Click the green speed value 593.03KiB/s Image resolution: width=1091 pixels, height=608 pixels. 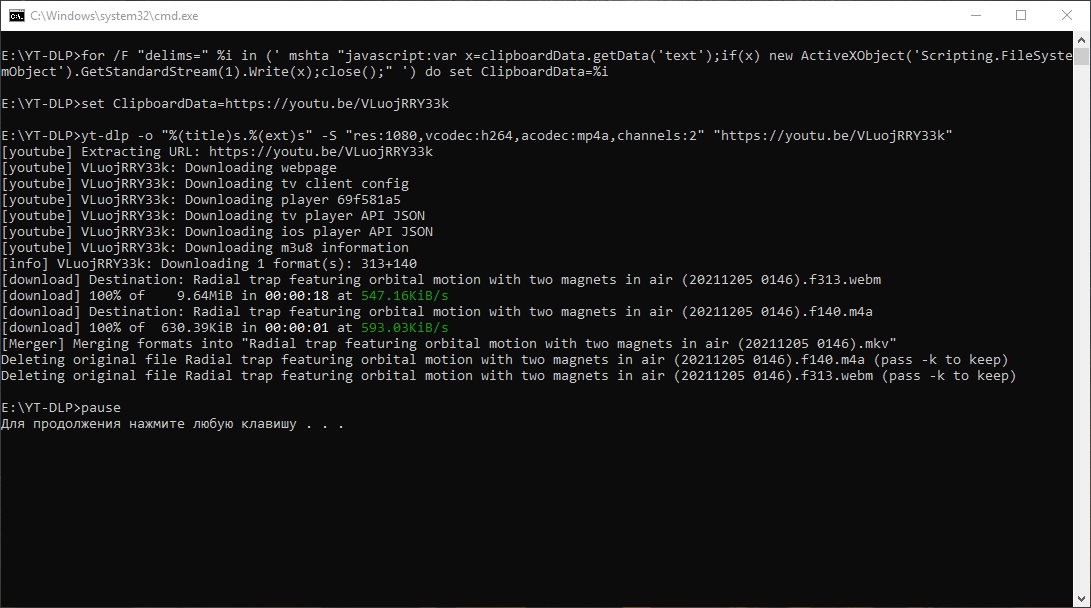tap(404, 328)
